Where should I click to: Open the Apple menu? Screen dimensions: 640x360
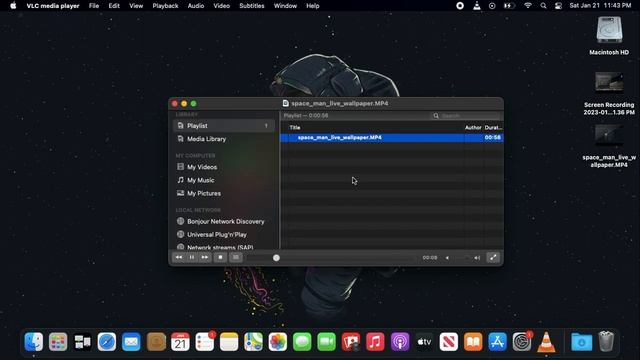tap(13, 6)
